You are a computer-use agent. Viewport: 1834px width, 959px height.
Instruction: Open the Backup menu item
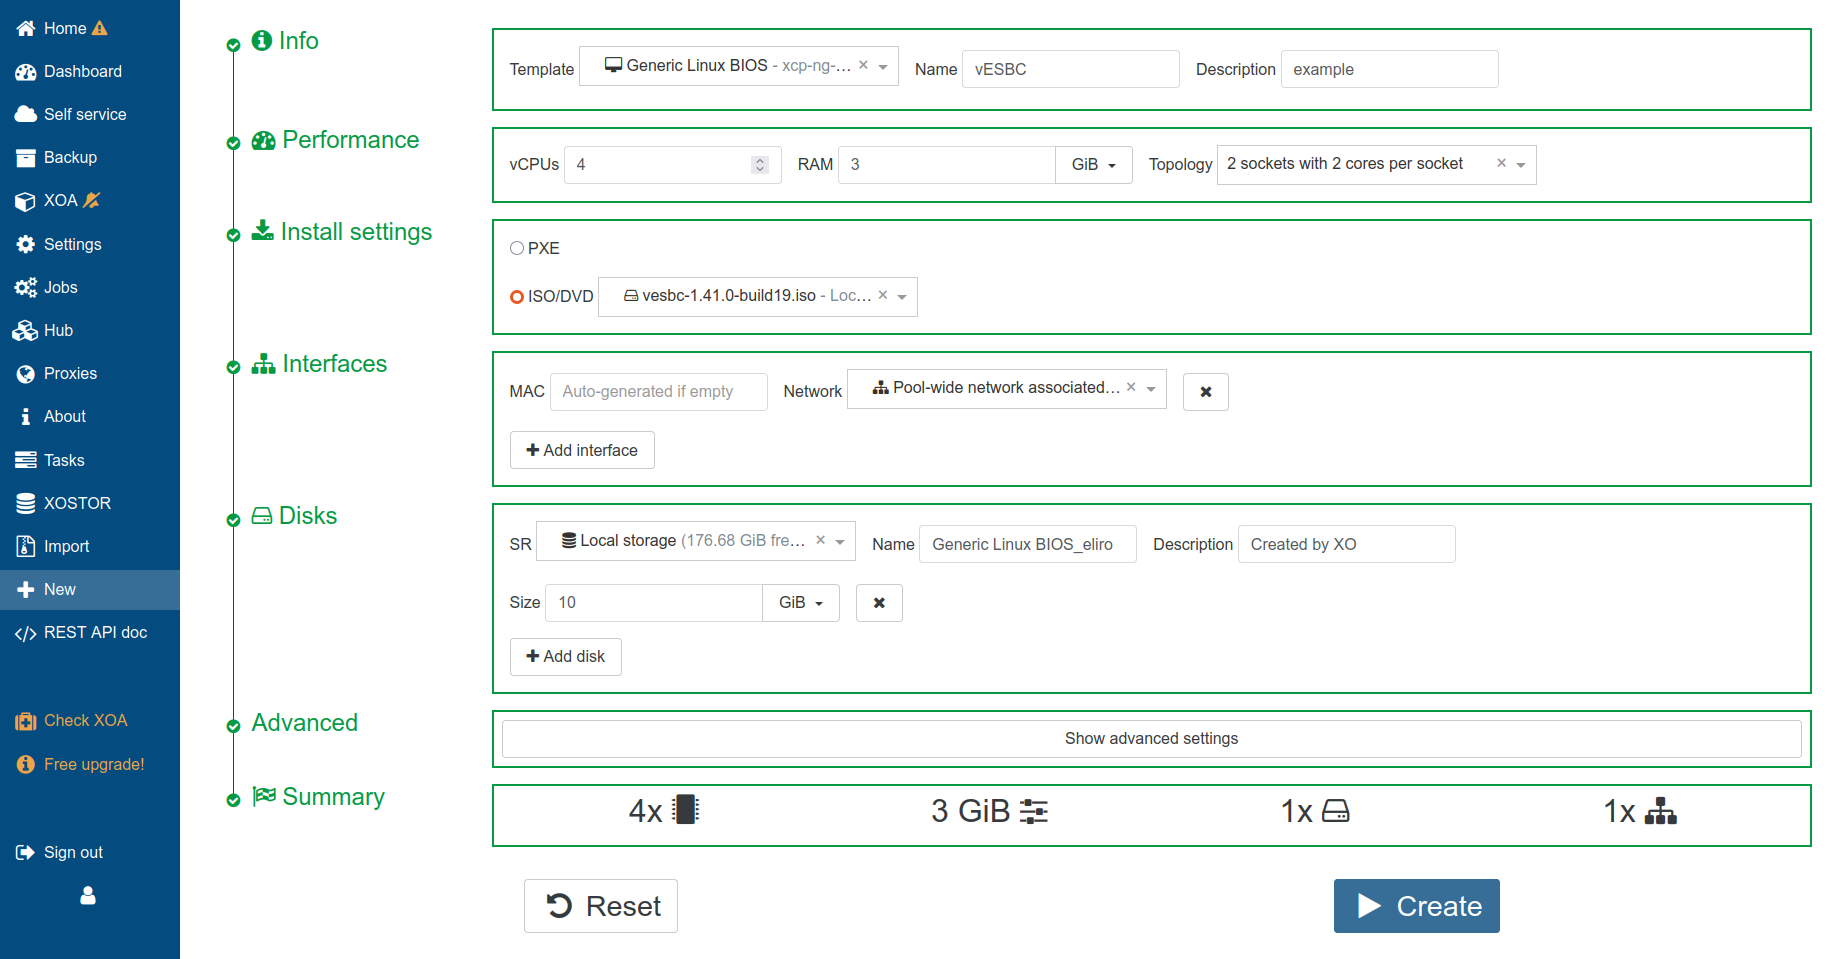tap(70, 158)
